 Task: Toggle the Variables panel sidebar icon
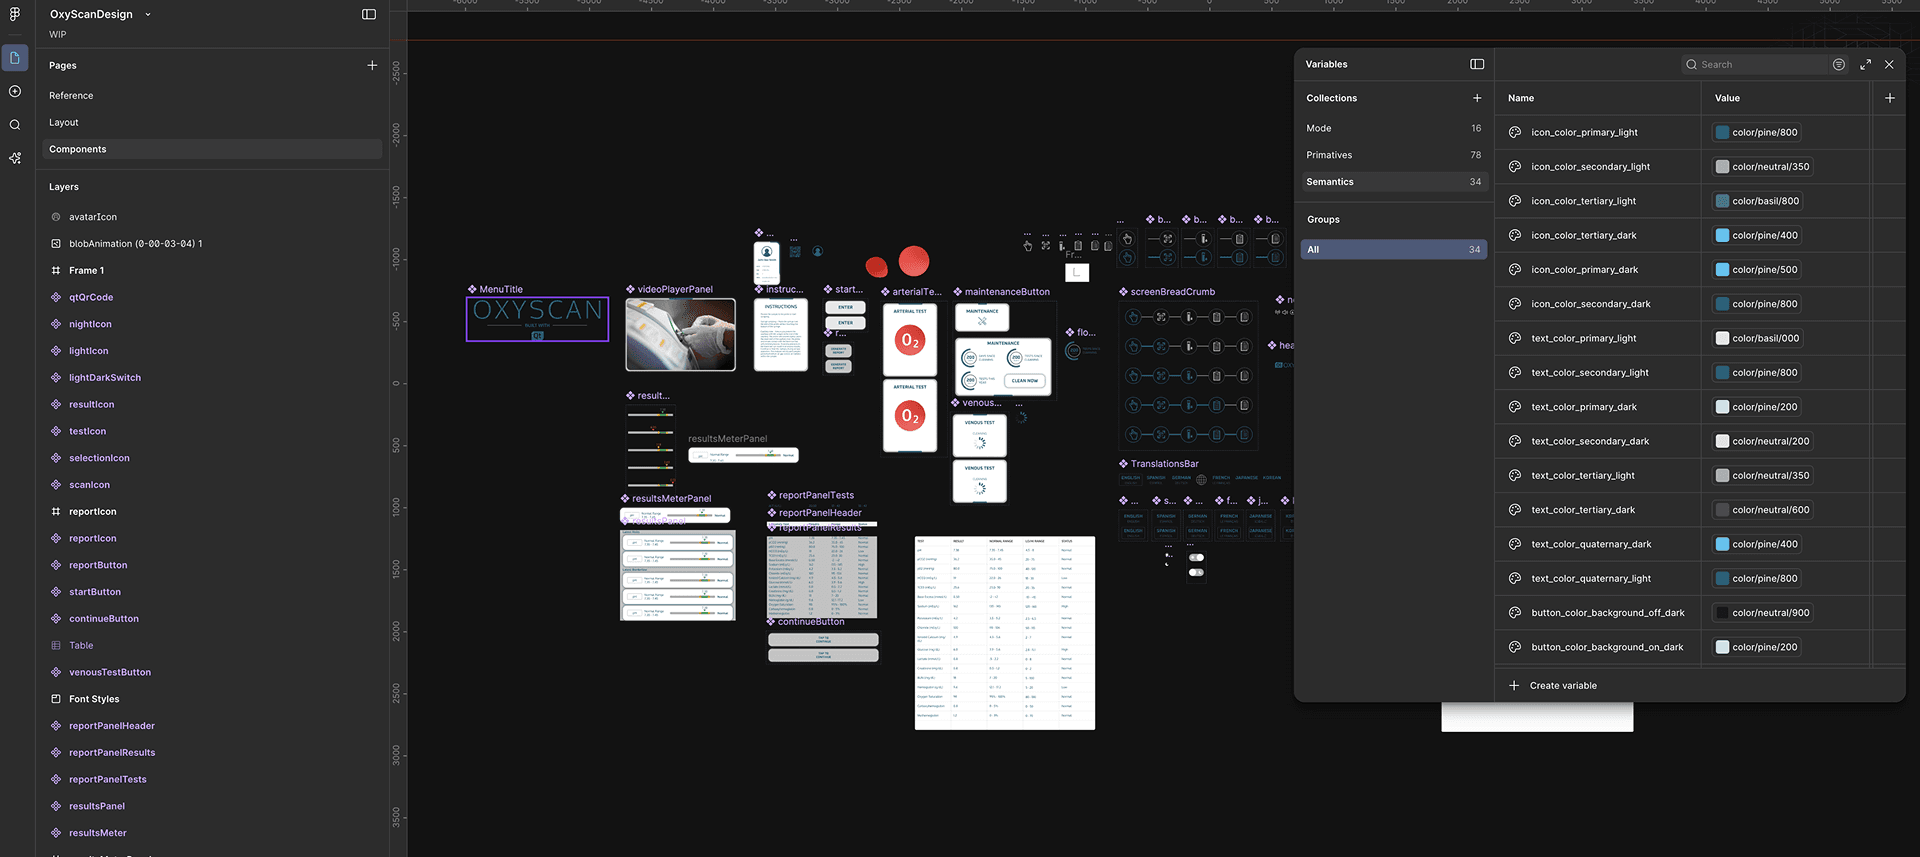click(x=1477, y=64)
